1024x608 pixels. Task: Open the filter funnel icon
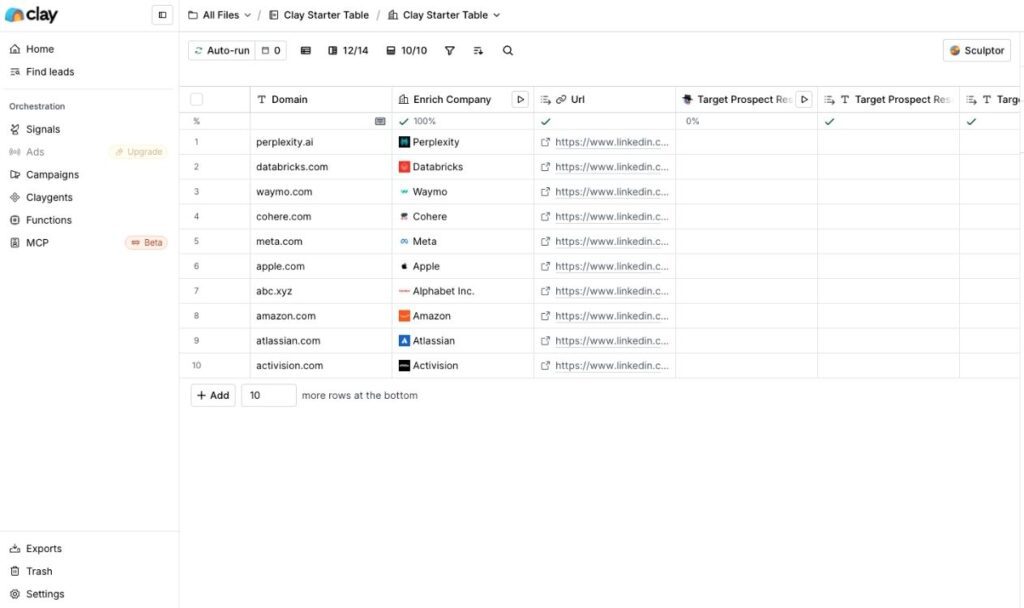coord(449,50)
